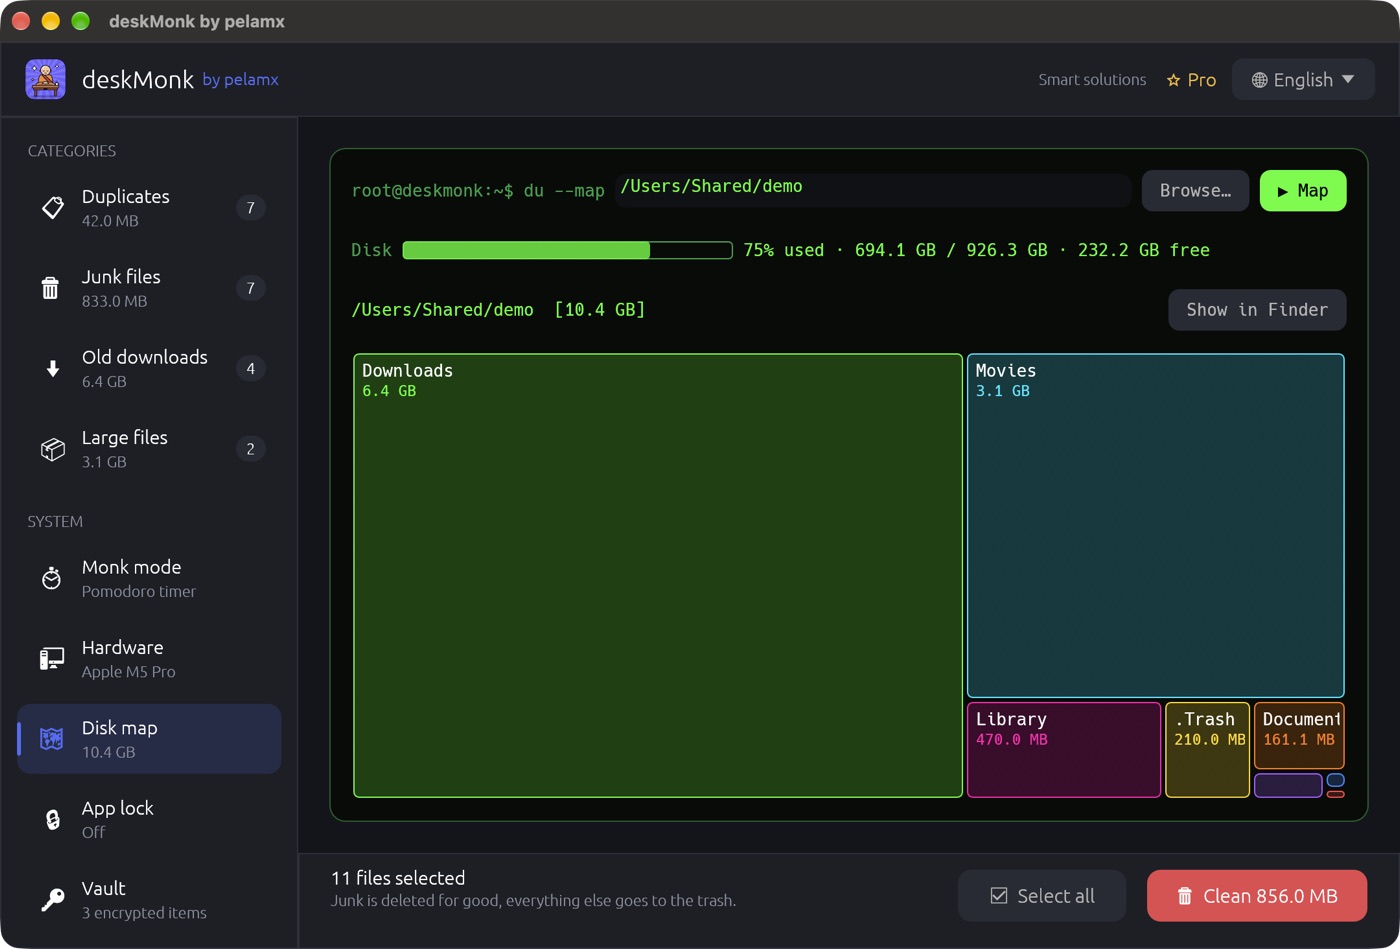Screen dimensions: 1400x949
Task: Select the teal Movies treemap block
Action: 1155,526
